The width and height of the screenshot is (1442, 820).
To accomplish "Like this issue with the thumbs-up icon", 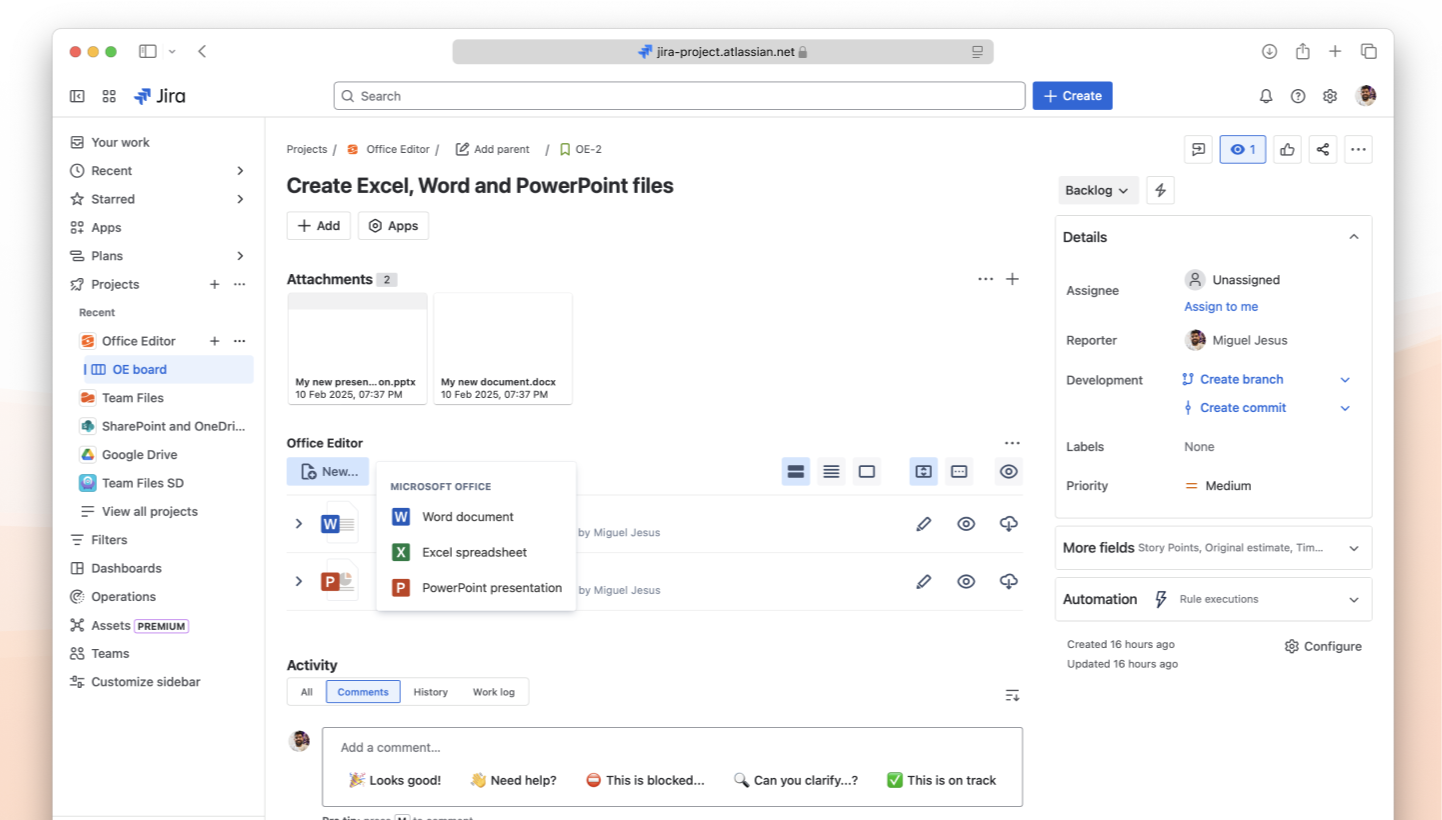I will (1287, 150).
